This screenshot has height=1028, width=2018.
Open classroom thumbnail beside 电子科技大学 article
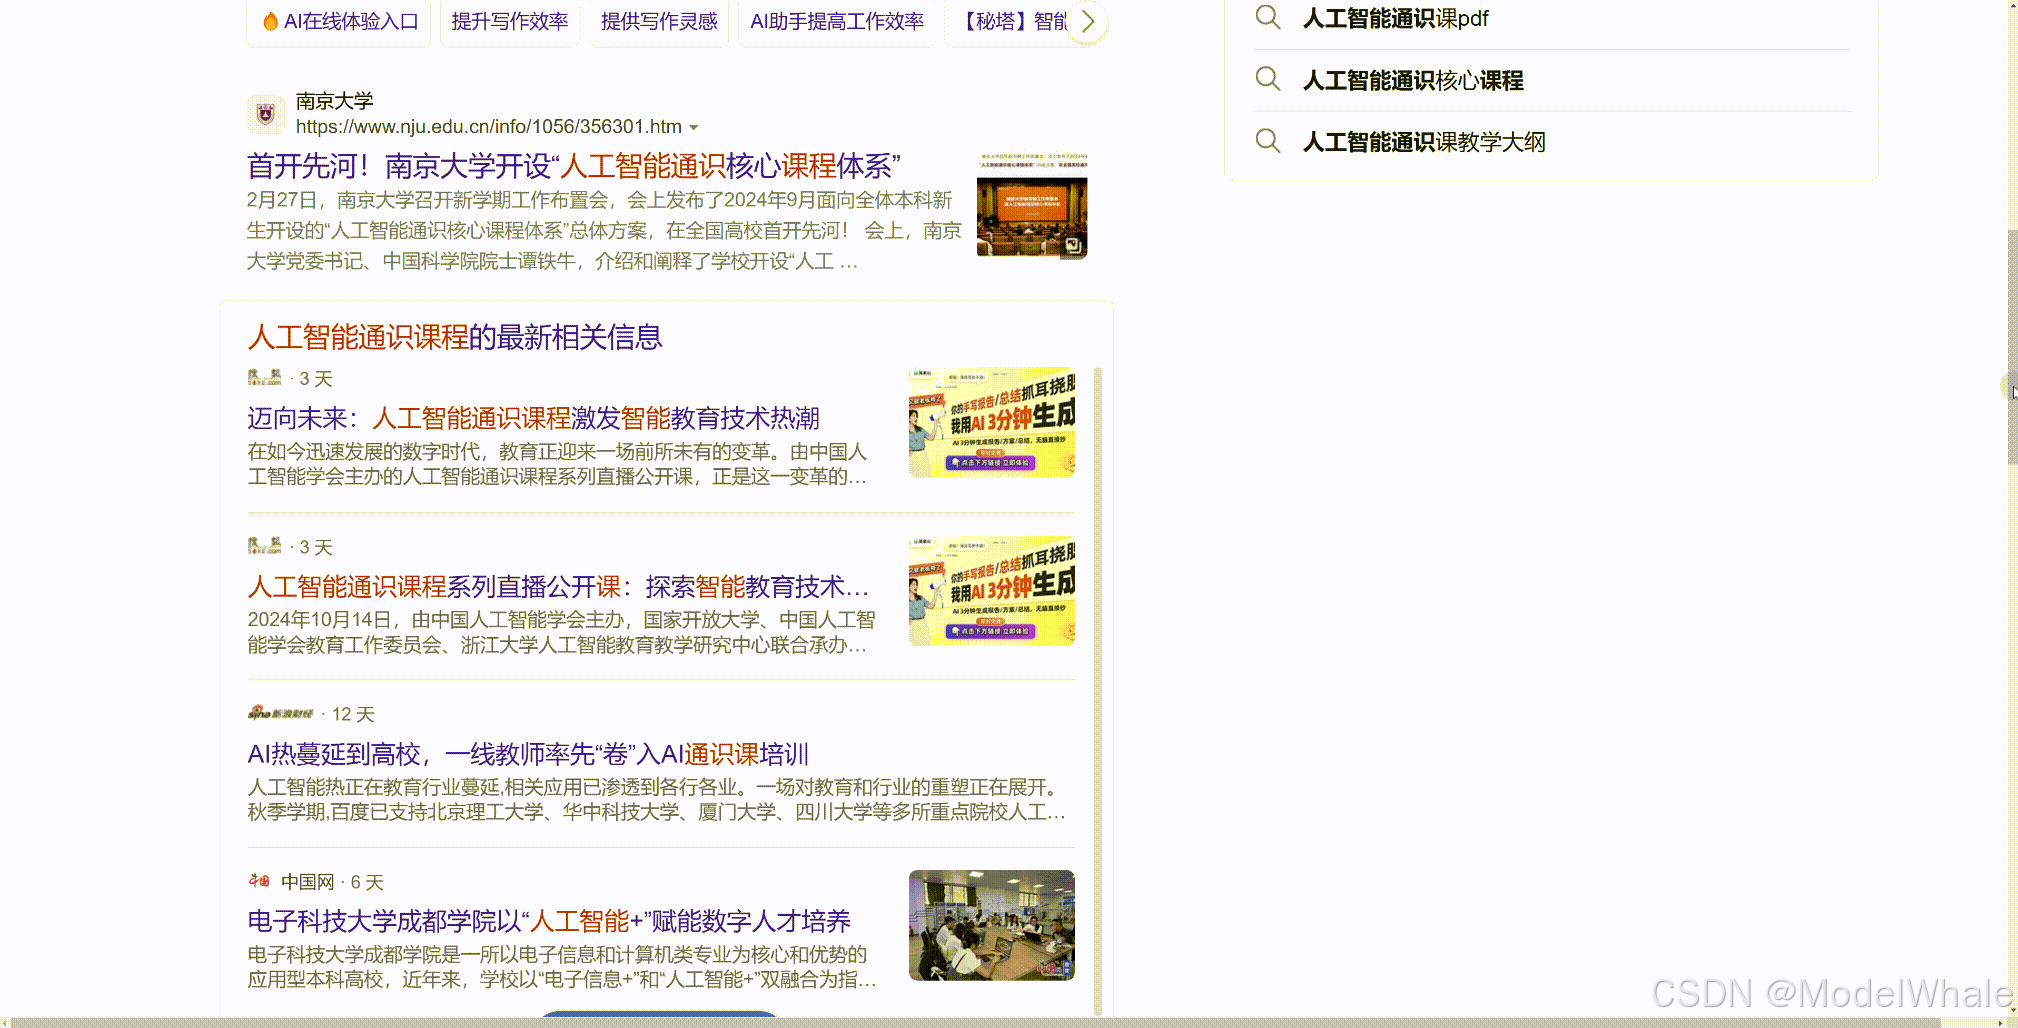coord(992,925)
